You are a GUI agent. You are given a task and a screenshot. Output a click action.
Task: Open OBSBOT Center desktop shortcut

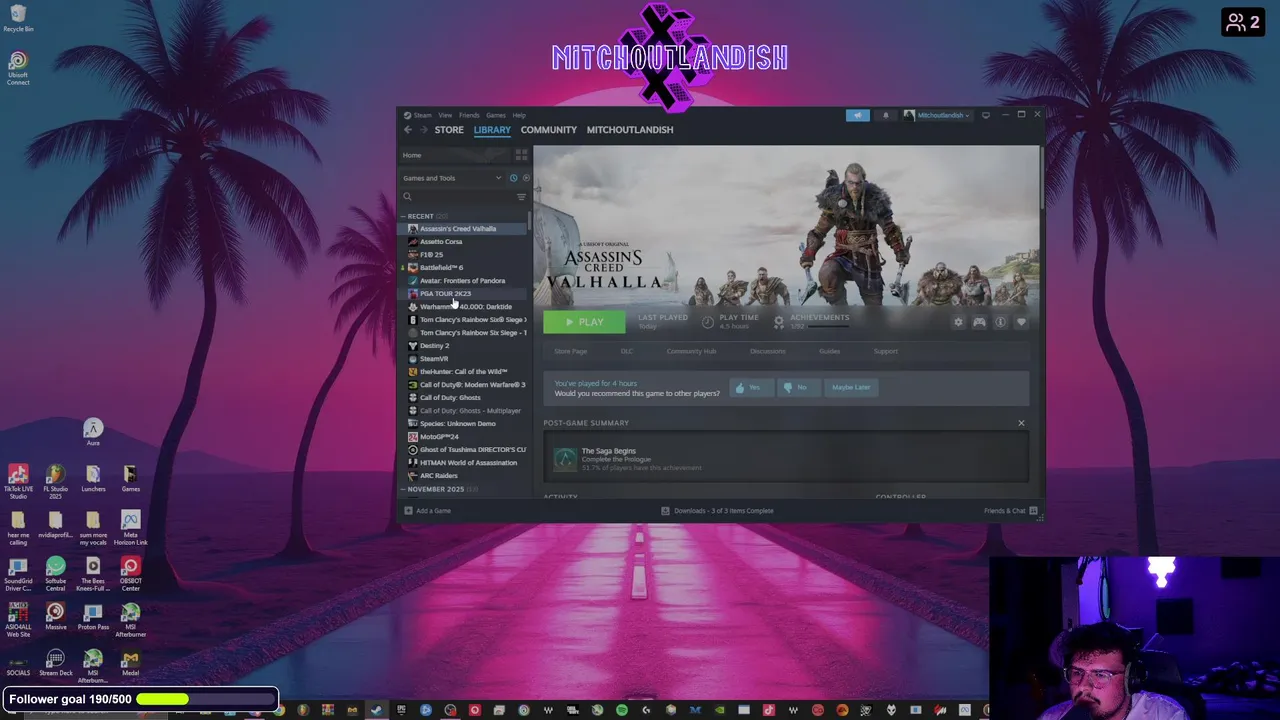130,573
